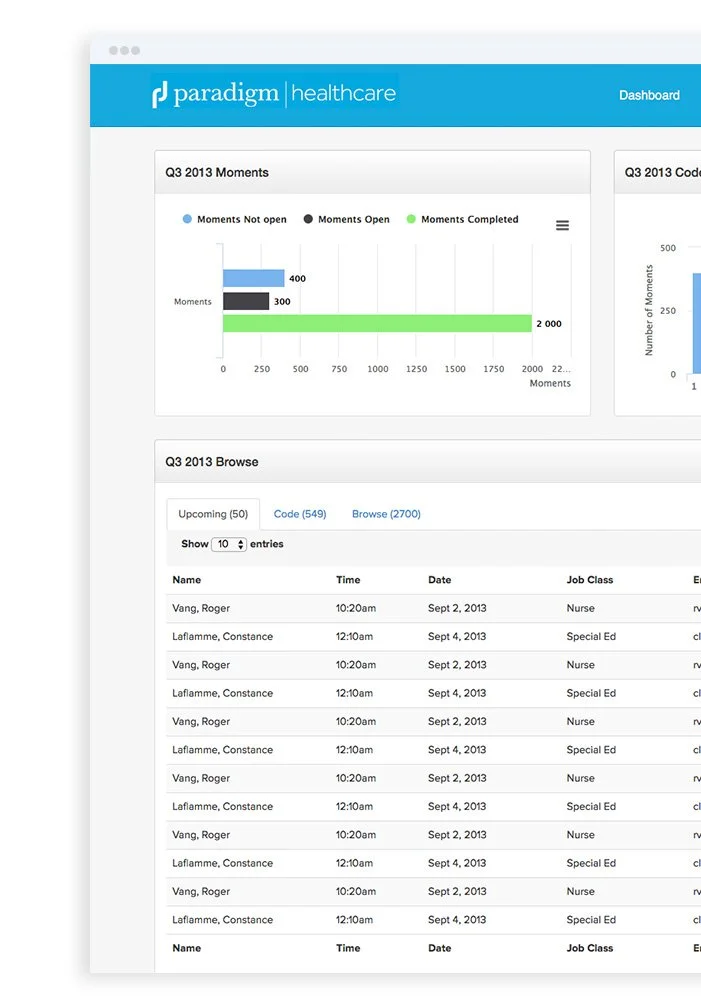701x1008 pixels.
Task: Click the word Show beside the entries dropdown
Action: tap(194, 544)
